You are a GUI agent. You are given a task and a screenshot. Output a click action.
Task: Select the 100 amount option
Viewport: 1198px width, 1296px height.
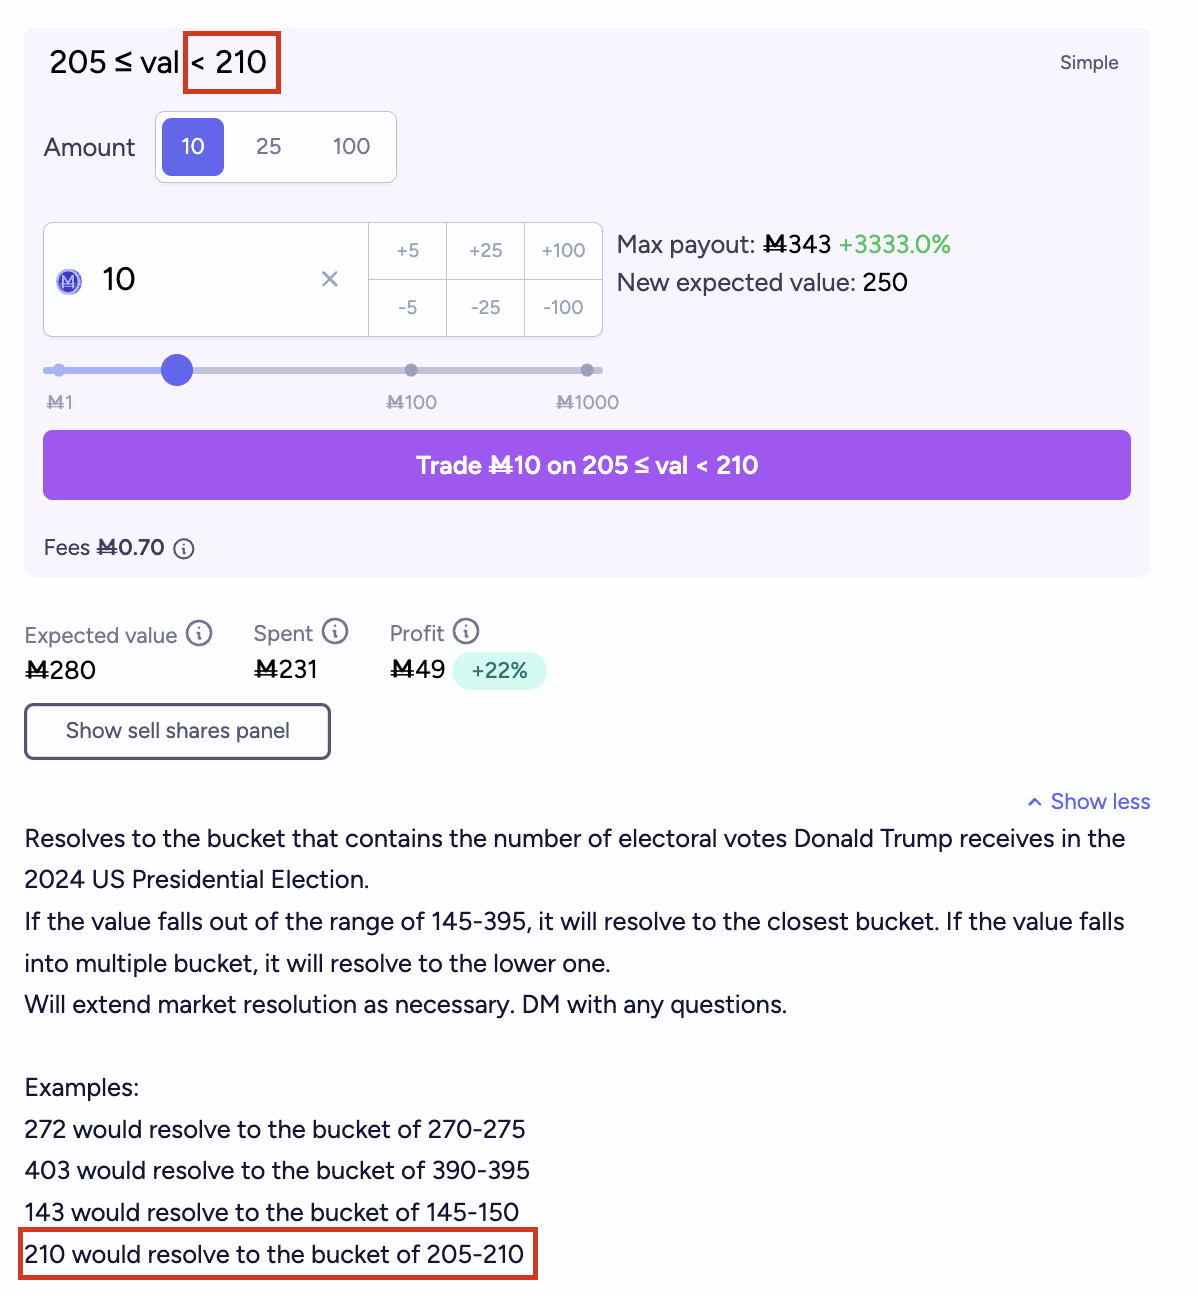[x=351, y=147]
